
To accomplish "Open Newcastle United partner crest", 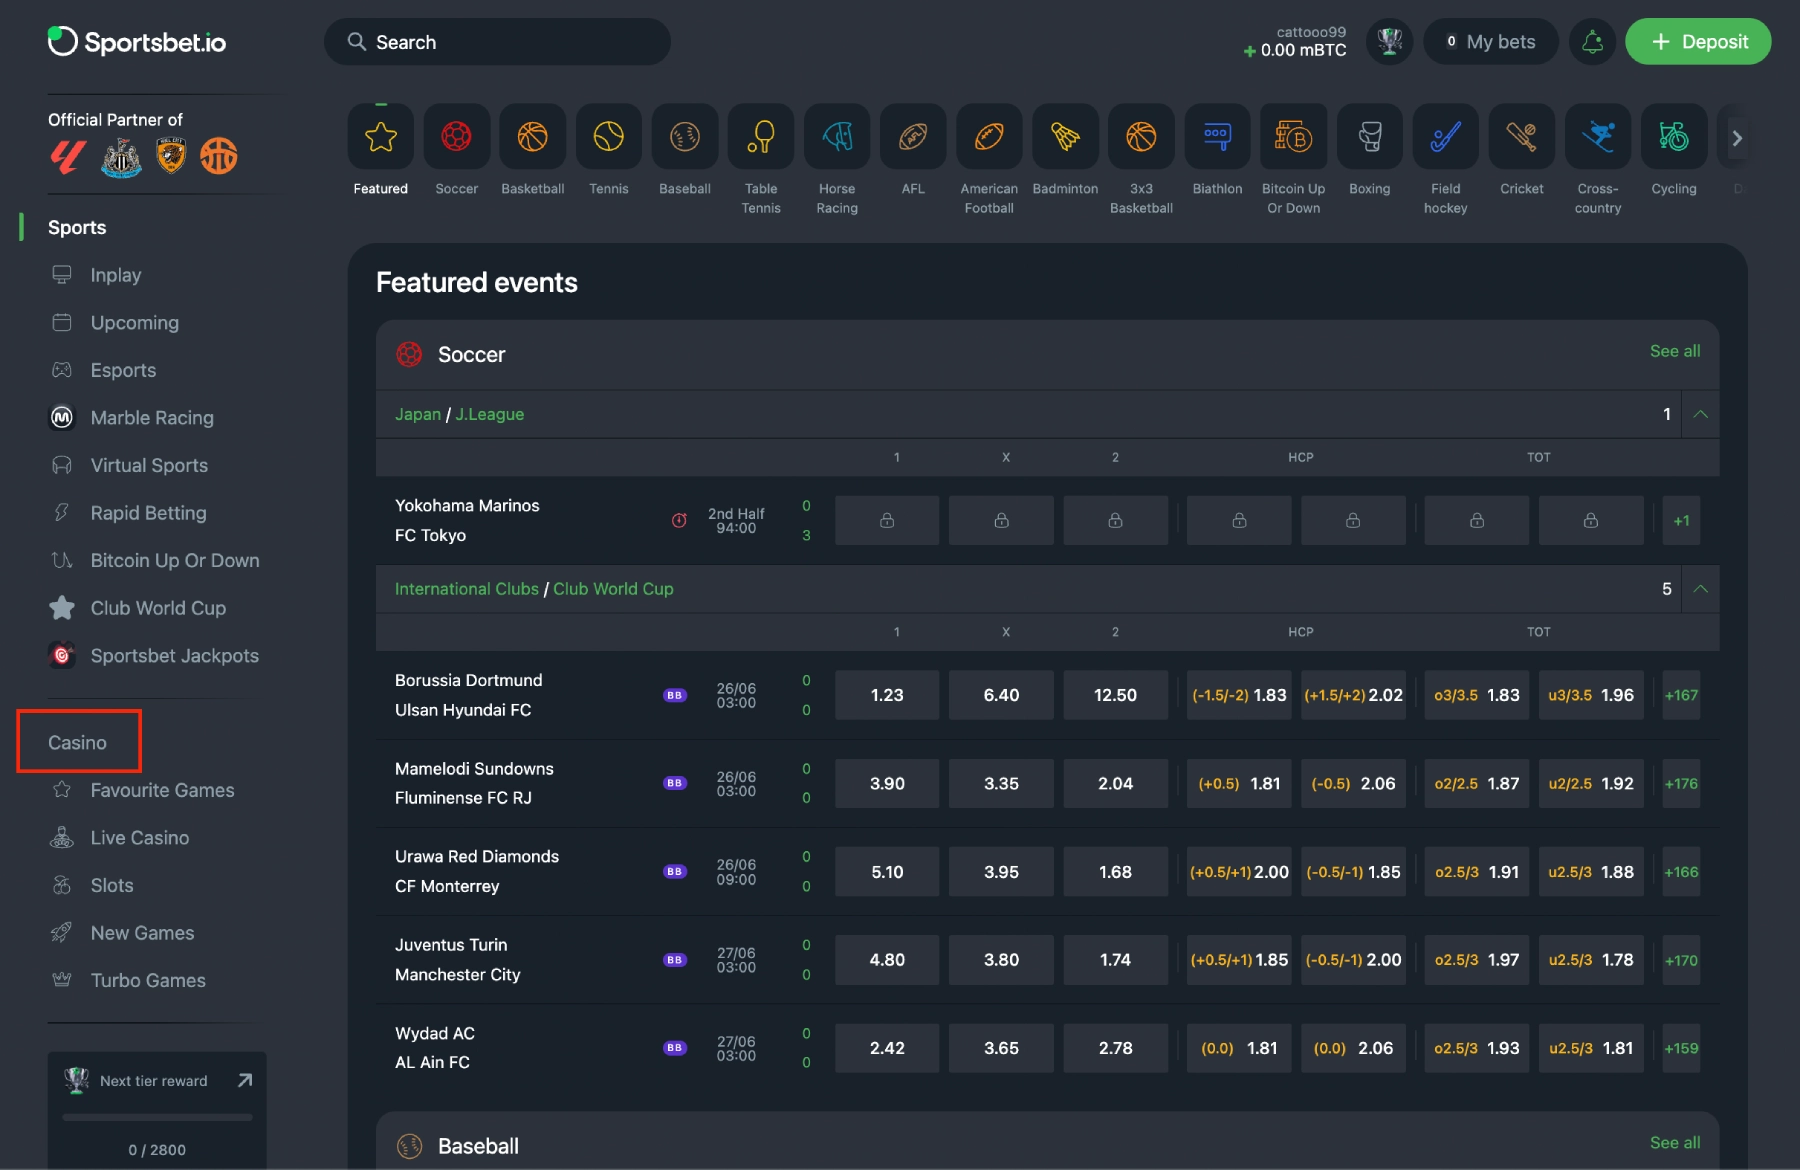I will click(122, 157).
